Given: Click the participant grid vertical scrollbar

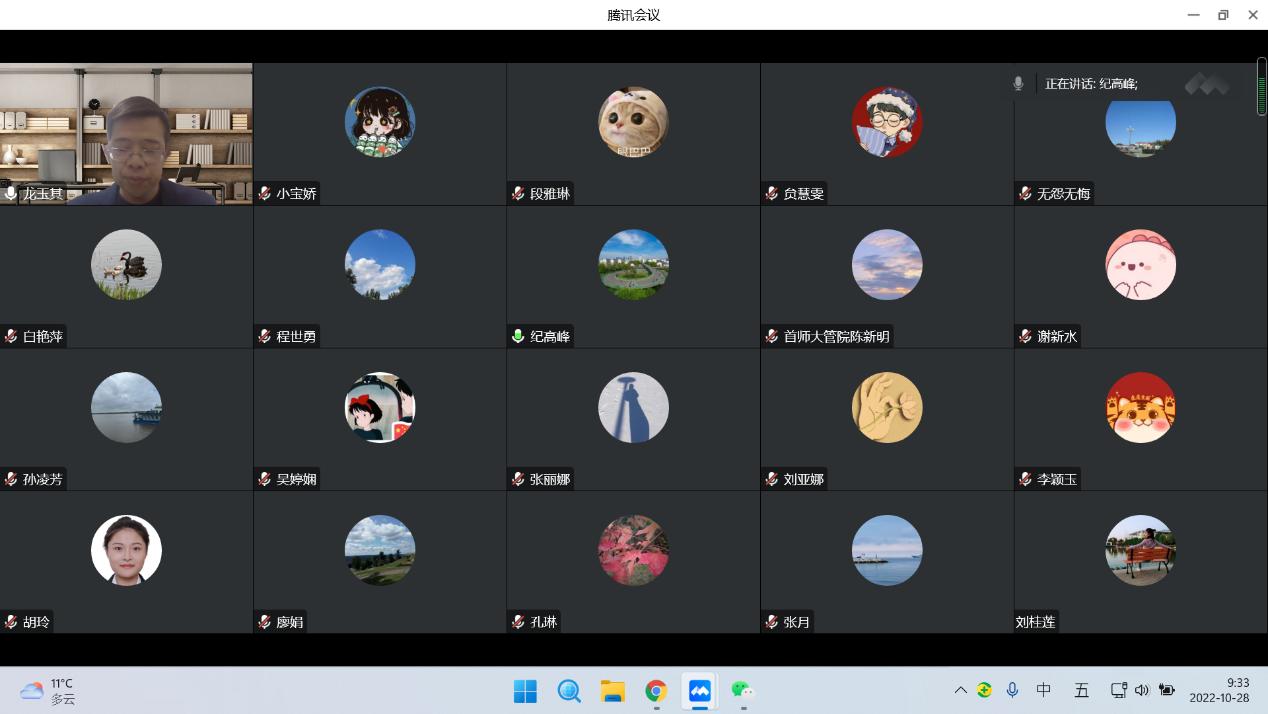Looking at the screenshot, I should [x=1262, y=90].
